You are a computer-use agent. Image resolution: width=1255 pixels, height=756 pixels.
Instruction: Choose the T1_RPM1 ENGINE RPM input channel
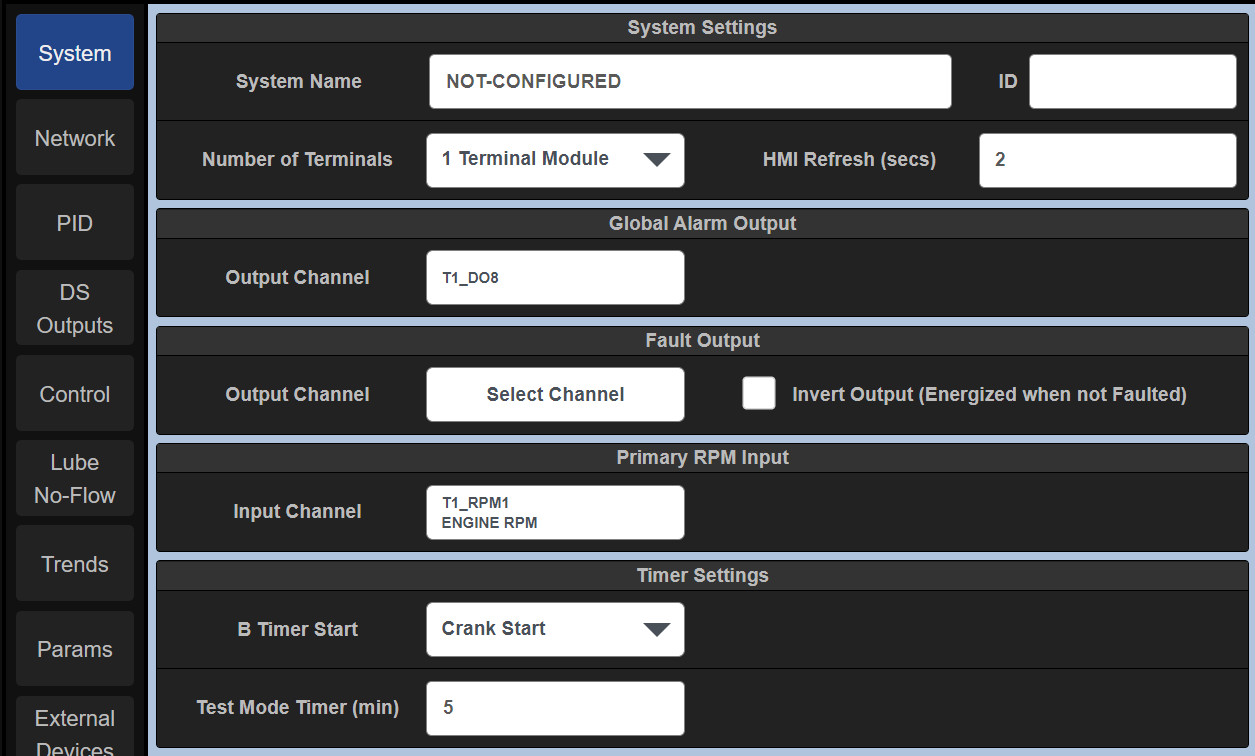coord(555,512)
